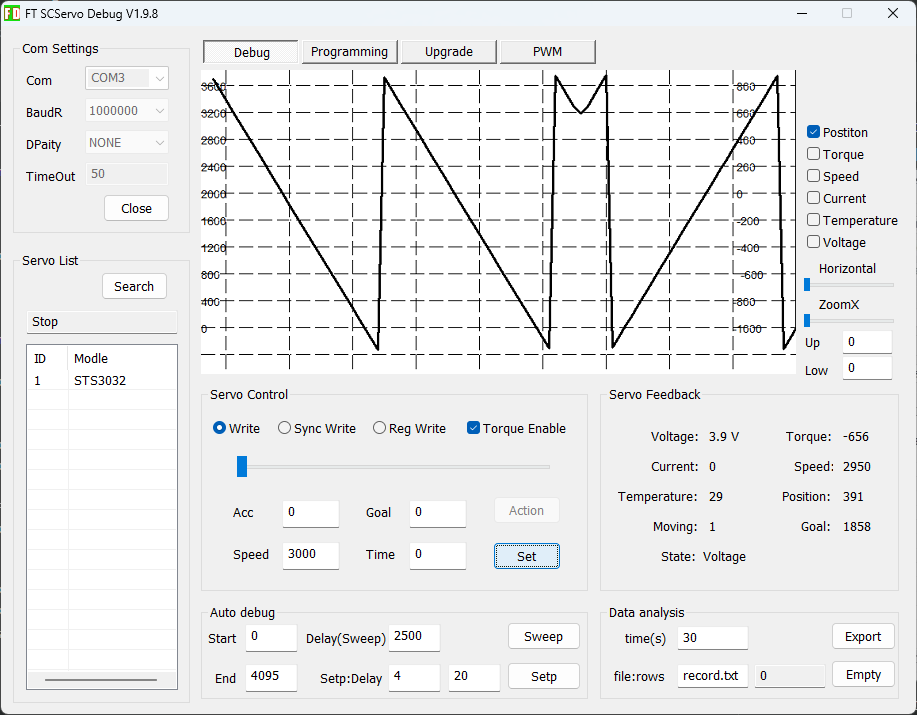The height and width of the screenshot is (715, 917).
Task: Click the Temperature reading 29
Action: pyautogui.click(x=716, y=496)
